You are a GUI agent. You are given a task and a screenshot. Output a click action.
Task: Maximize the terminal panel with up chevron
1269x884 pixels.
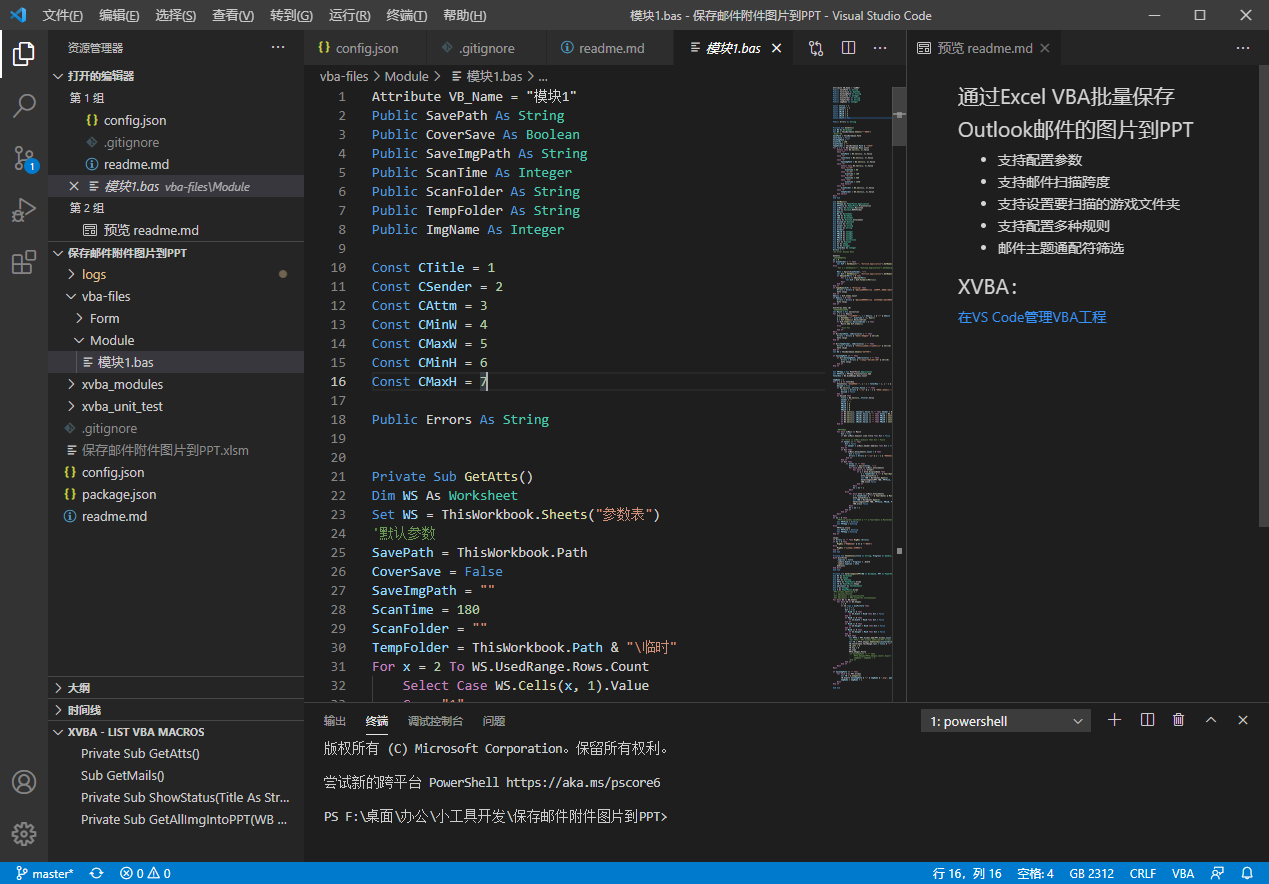tap(1211, 720)
